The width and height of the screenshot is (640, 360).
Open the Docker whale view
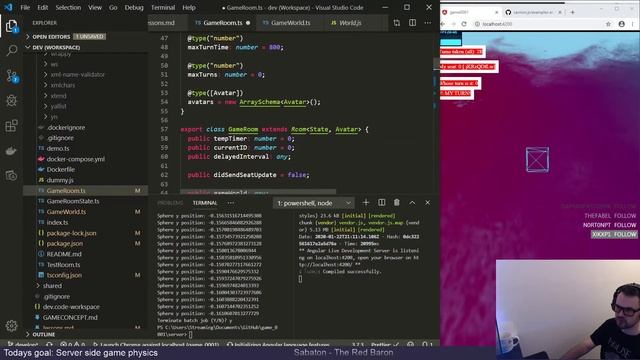click(x=11, y=151)
